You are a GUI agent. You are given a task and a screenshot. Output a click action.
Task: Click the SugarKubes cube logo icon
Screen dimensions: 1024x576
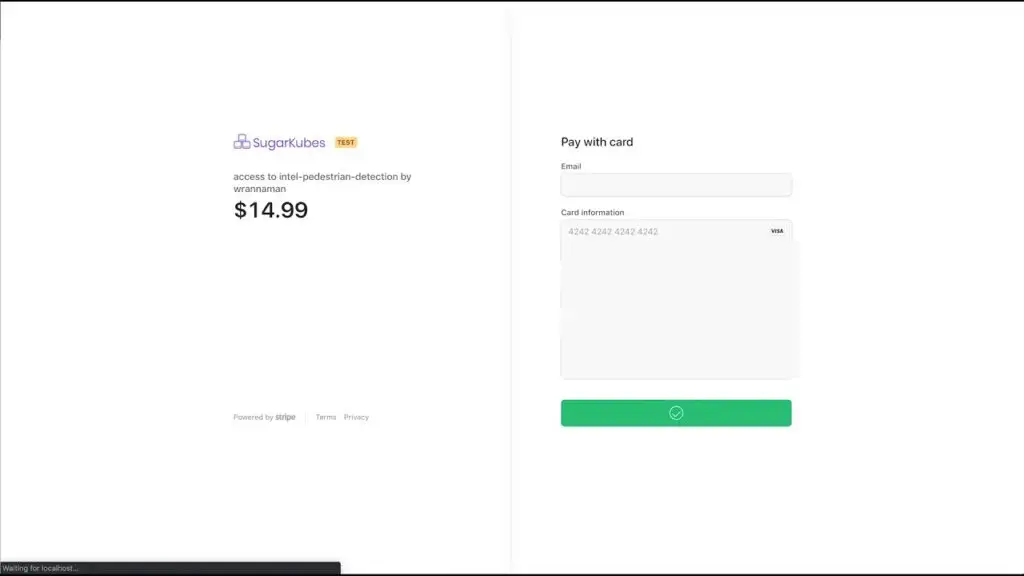coord(242,142)
